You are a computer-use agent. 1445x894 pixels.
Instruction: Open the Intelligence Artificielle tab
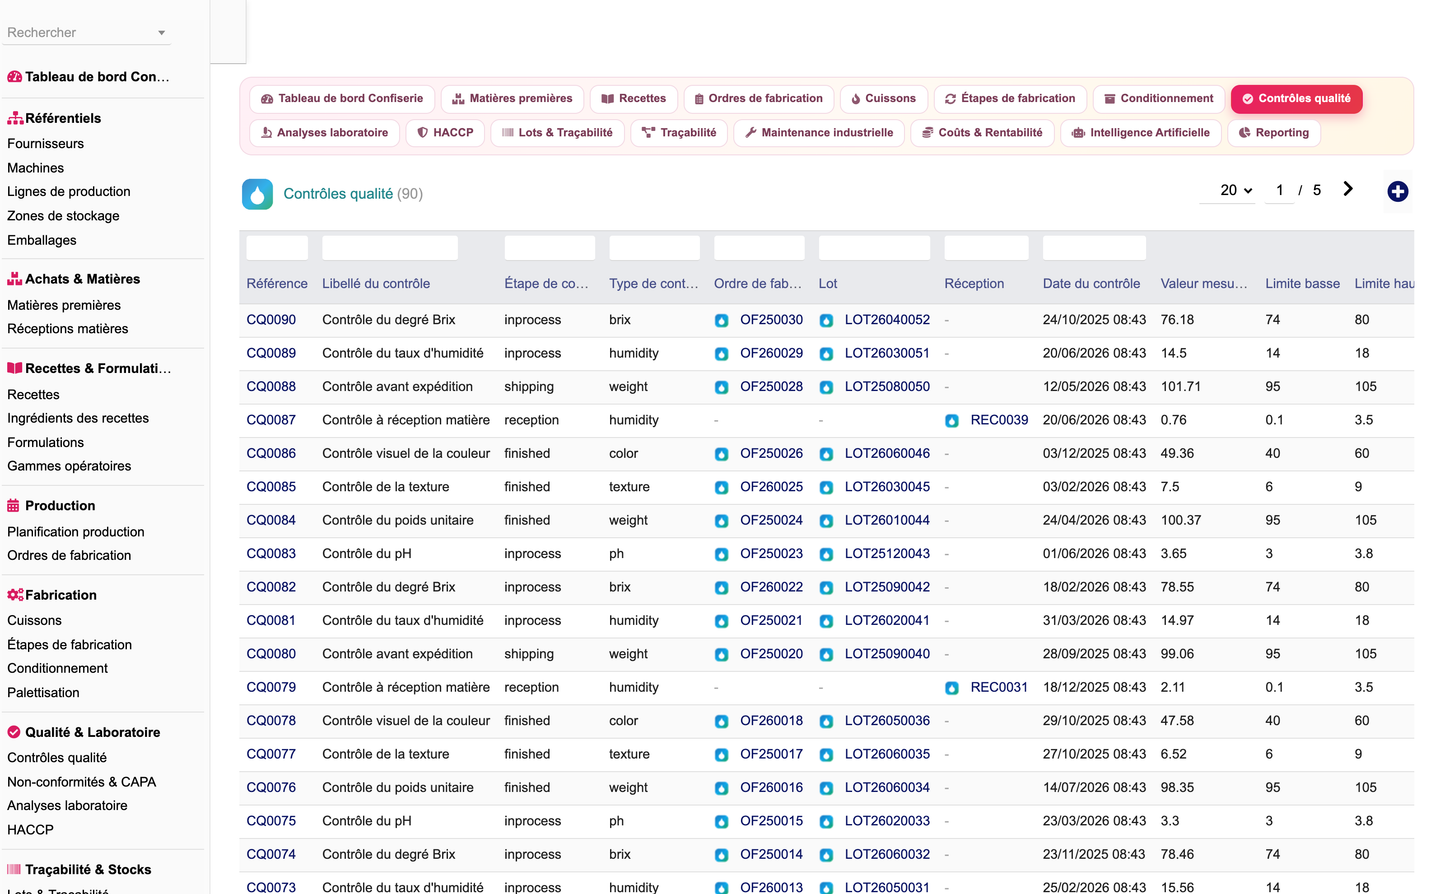point(1140,133)
